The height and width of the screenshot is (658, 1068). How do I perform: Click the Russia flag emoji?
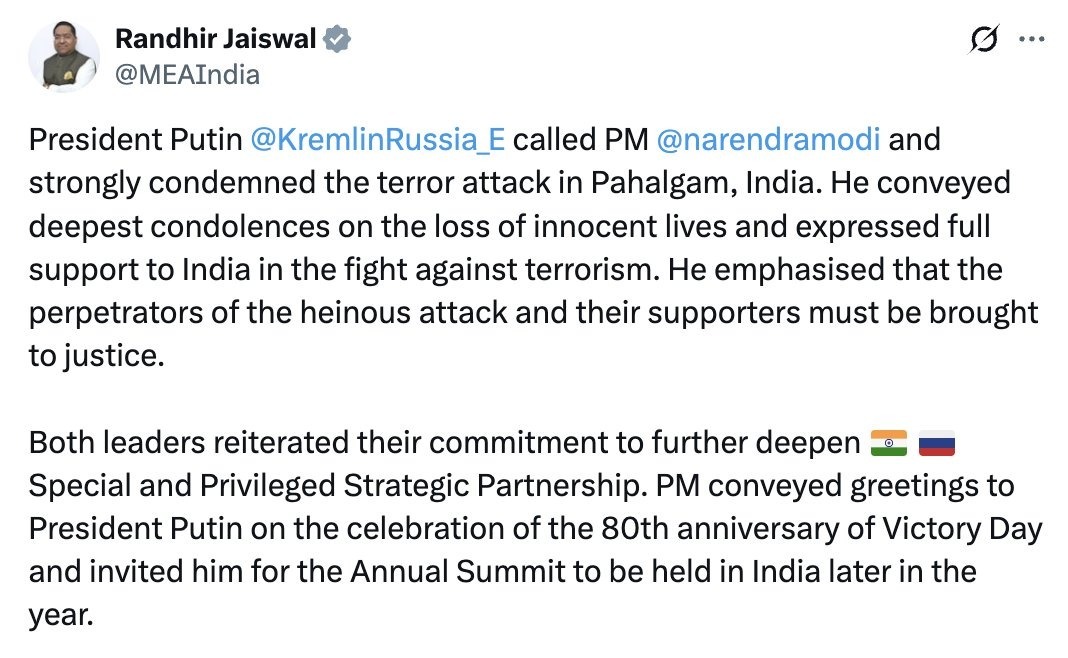click(936, 442)
